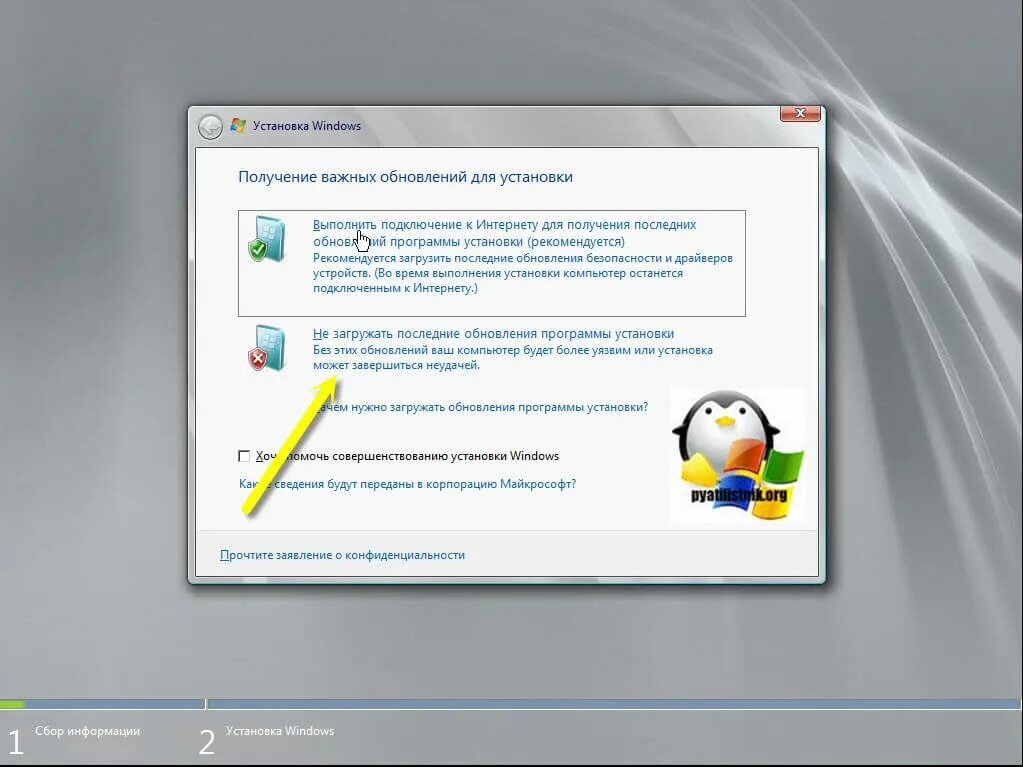1023x767 pixels.
Task: Click step 1 Сбор информации label
Action: tap(87, 731)
